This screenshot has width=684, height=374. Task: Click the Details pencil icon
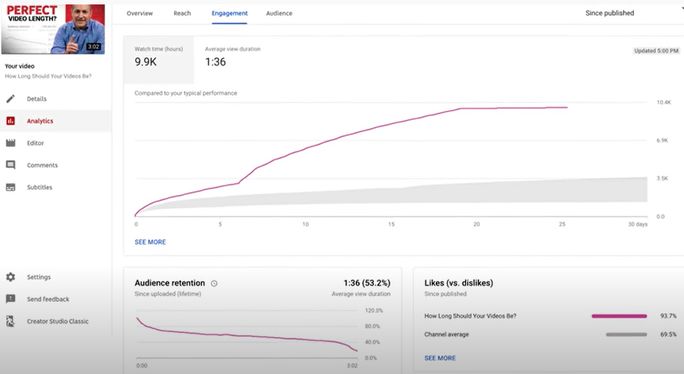click(x=10, y=99)
